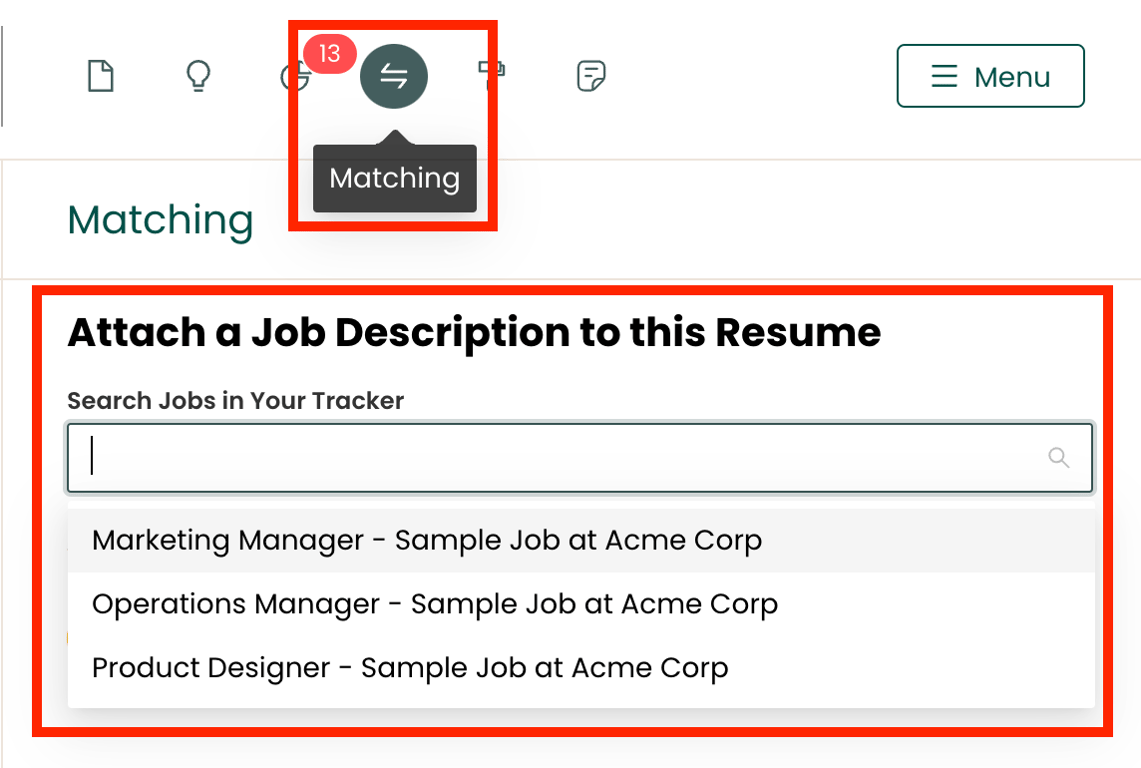Click the lightbulb suggestions icon
Screen dimensions: 1141x768
[x=198, y=76]
